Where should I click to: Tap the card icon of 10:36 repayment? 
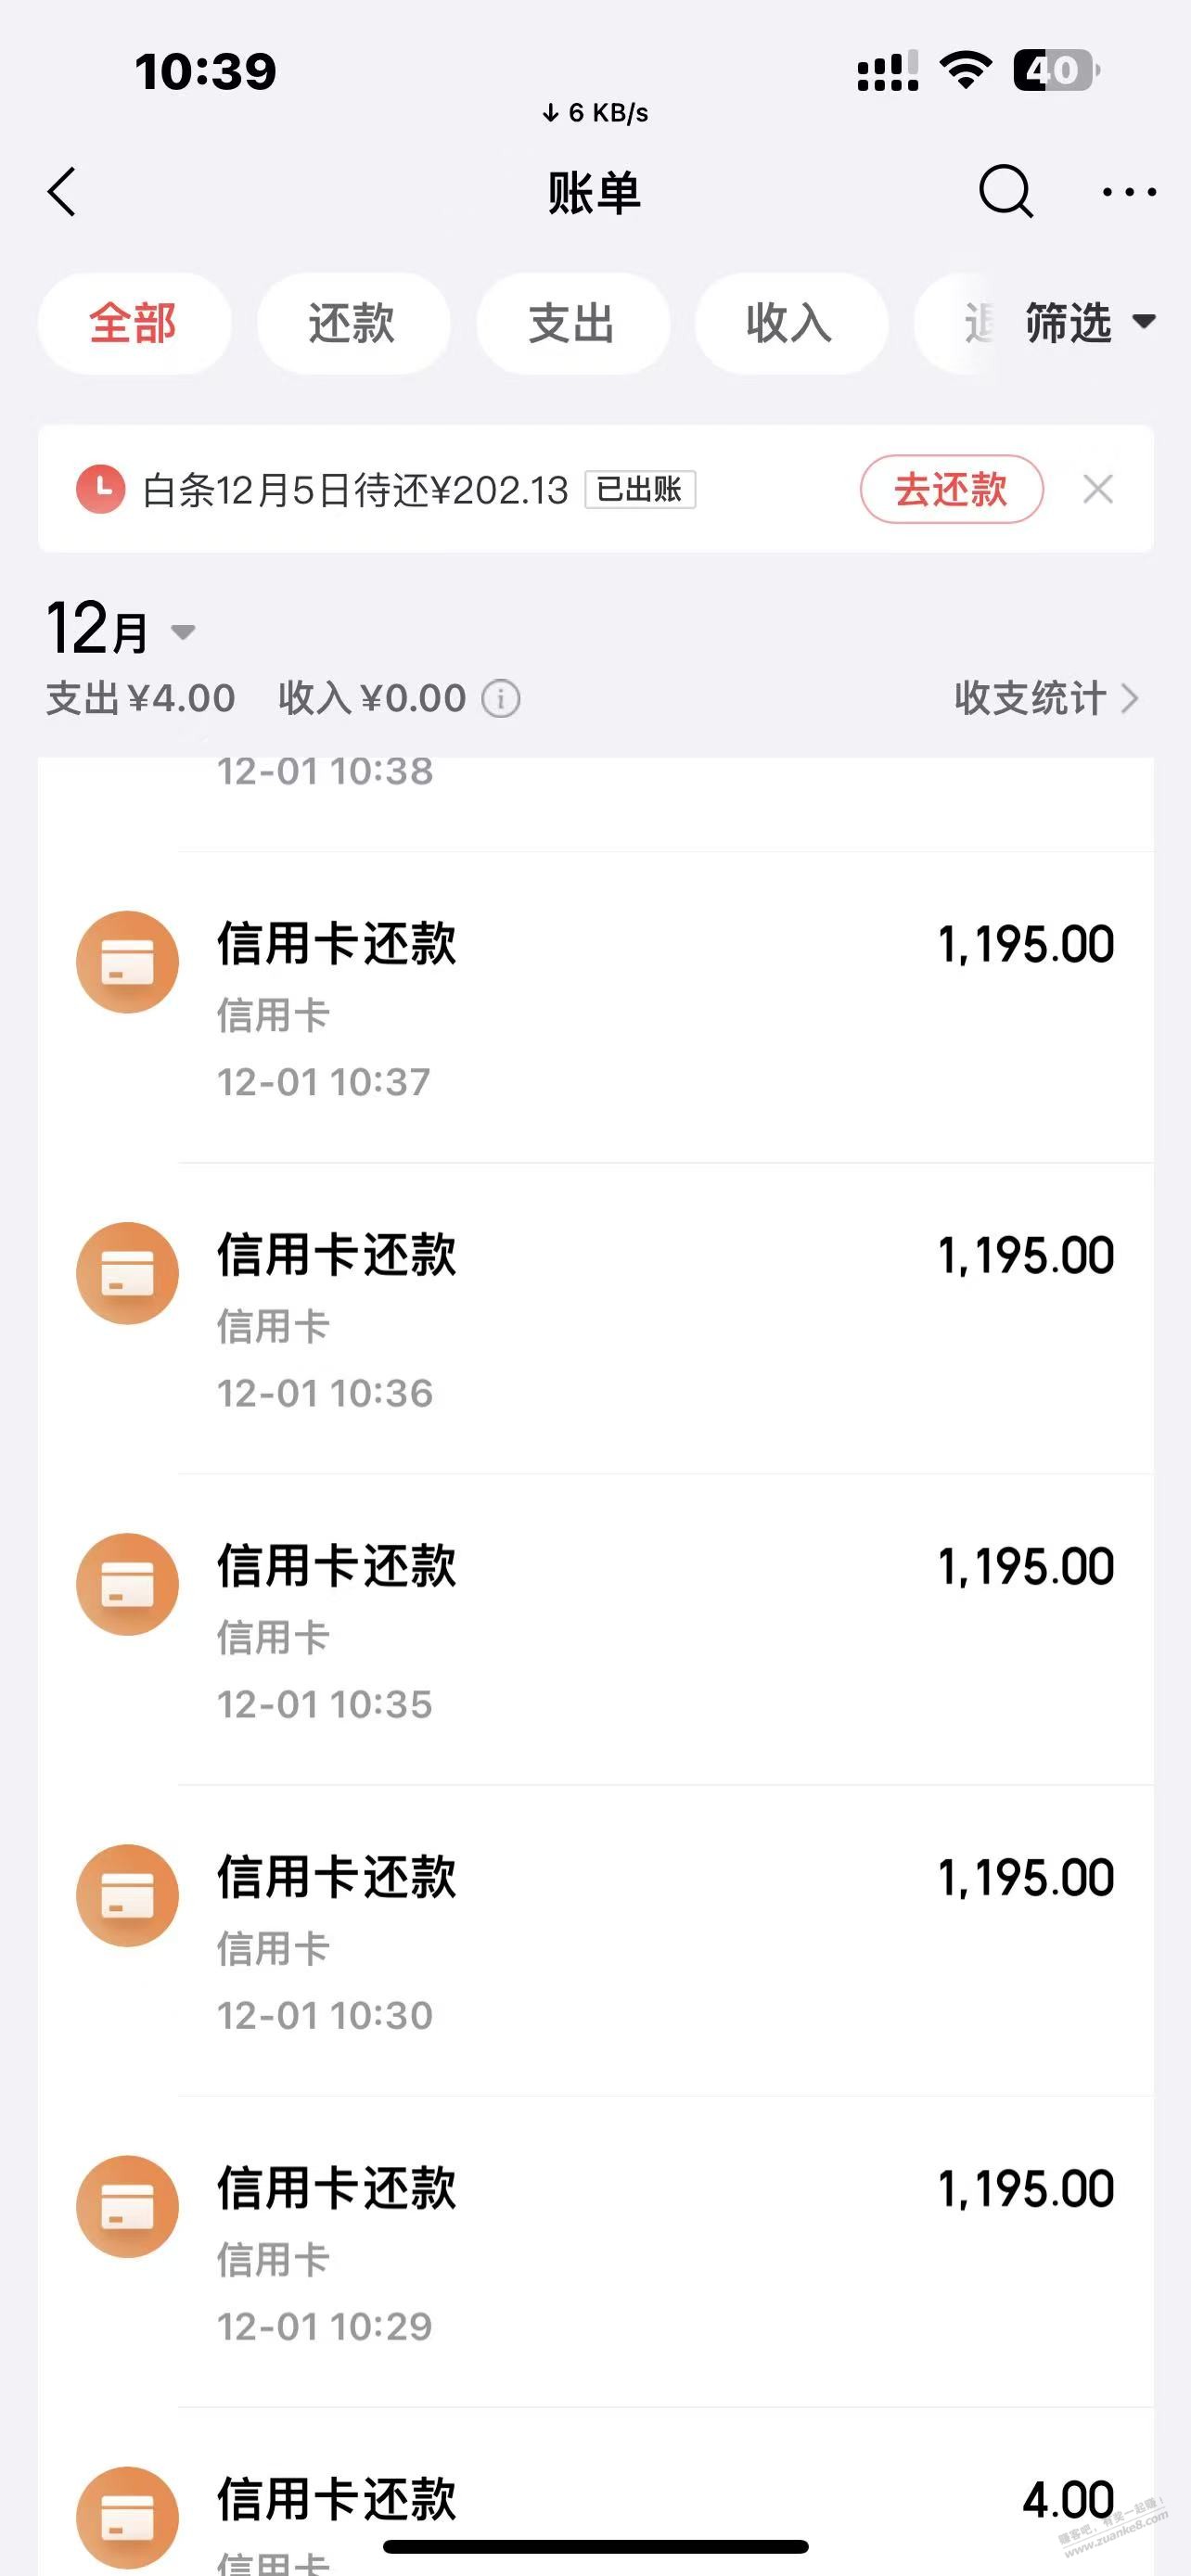point(127,1273)
